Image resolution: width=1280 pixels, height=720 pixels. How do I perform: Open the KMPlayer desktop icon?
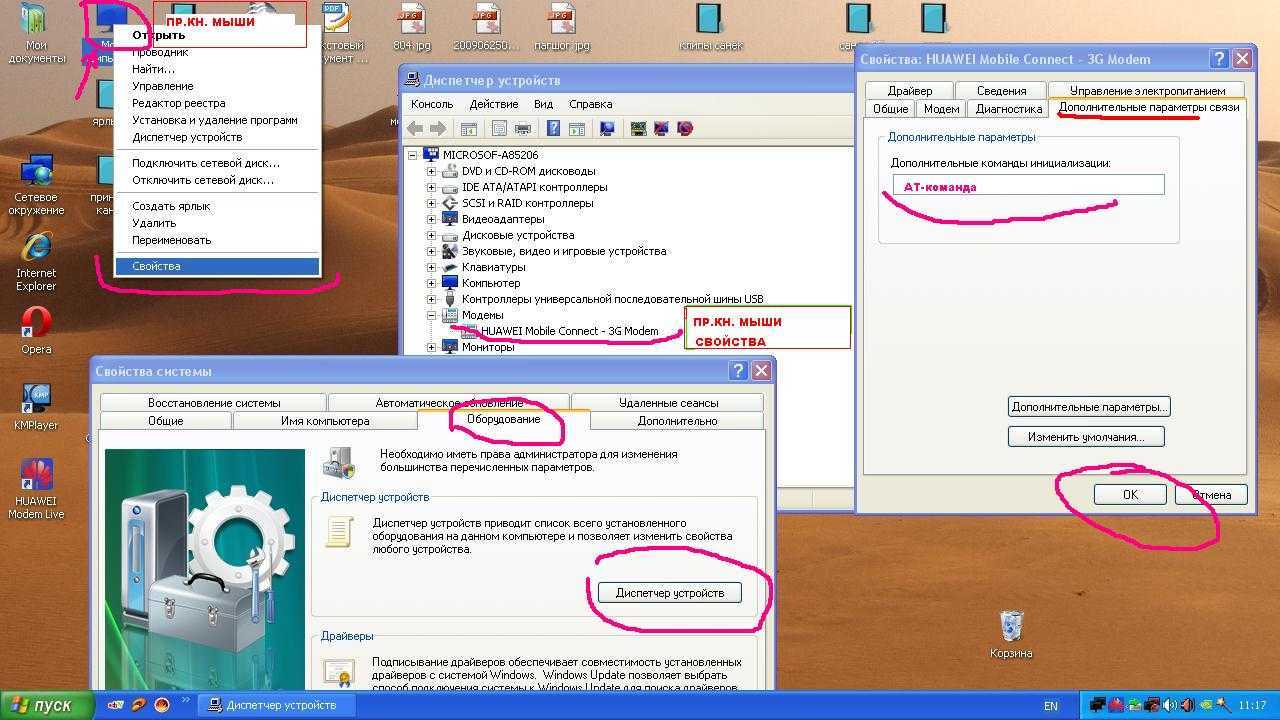(36, 406)
